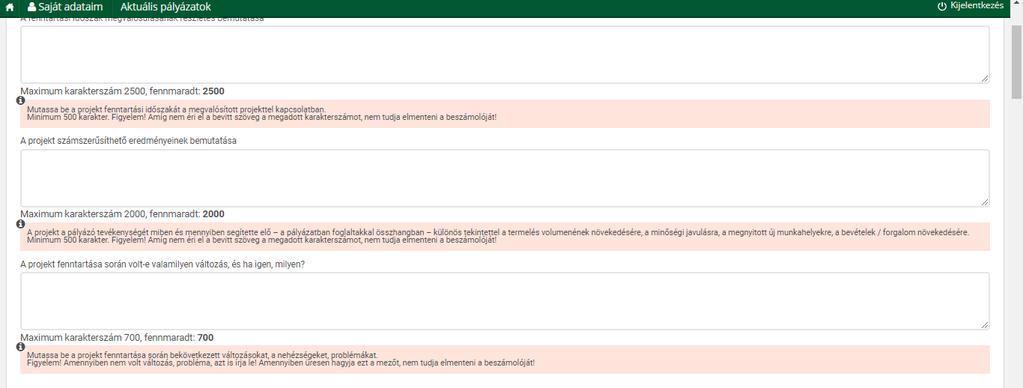
Task: Focus the fenntartási időszak text area
Action: point(505,55)
